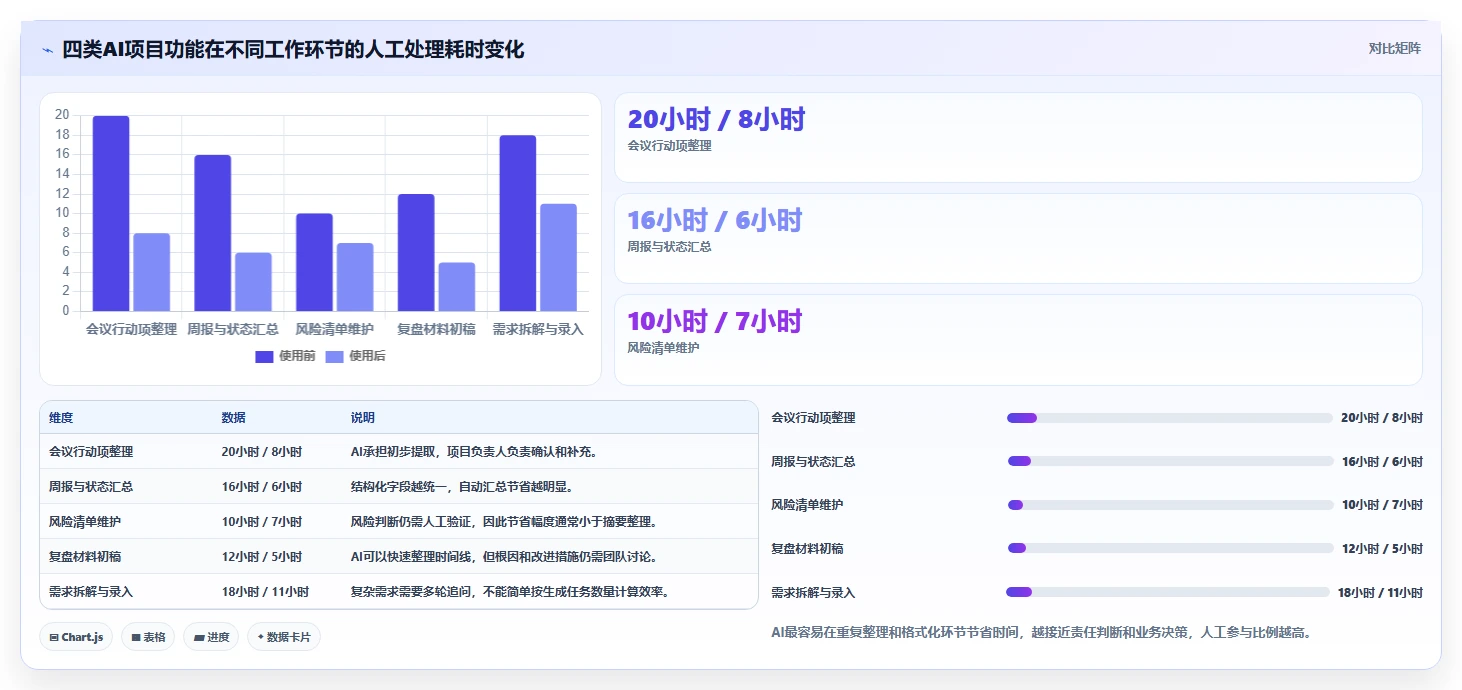Click the 表格 chip

148,637
